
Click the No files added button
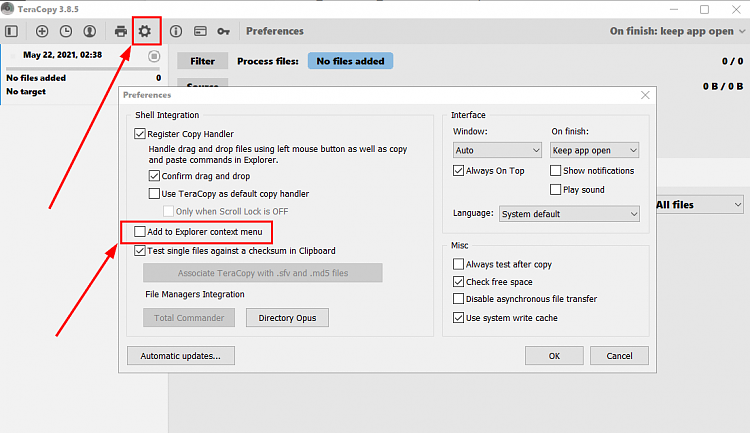coord(350,61)
